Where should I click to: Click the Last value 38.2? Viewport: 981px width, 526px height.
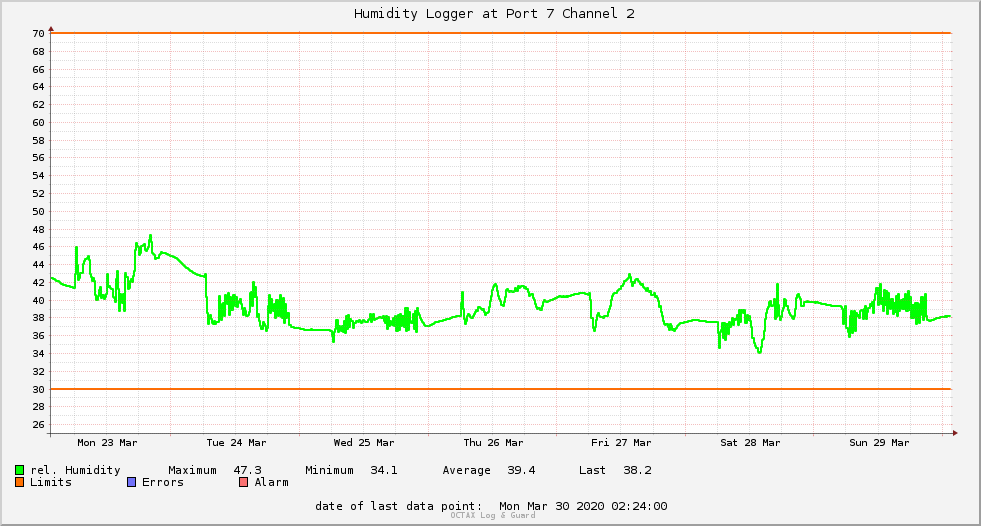coord(637,470)
